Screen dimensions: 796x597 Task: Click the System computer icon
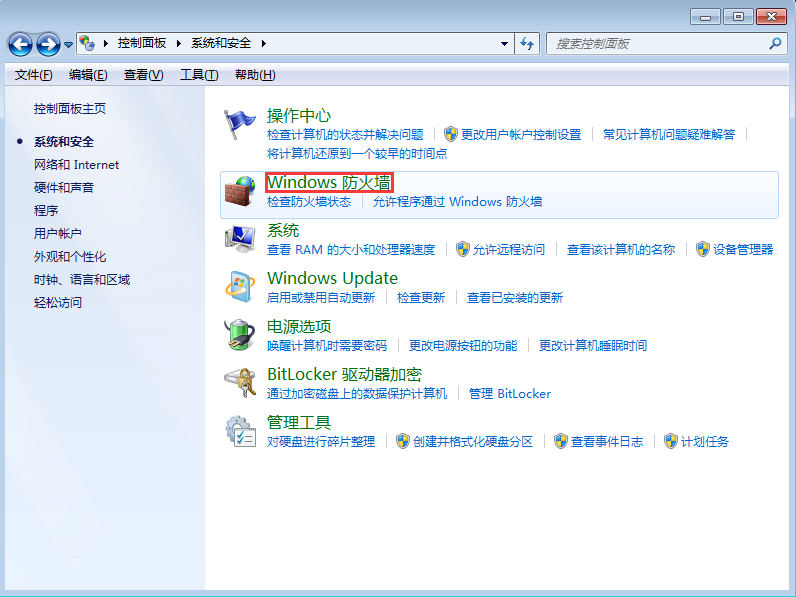(240, 239)
